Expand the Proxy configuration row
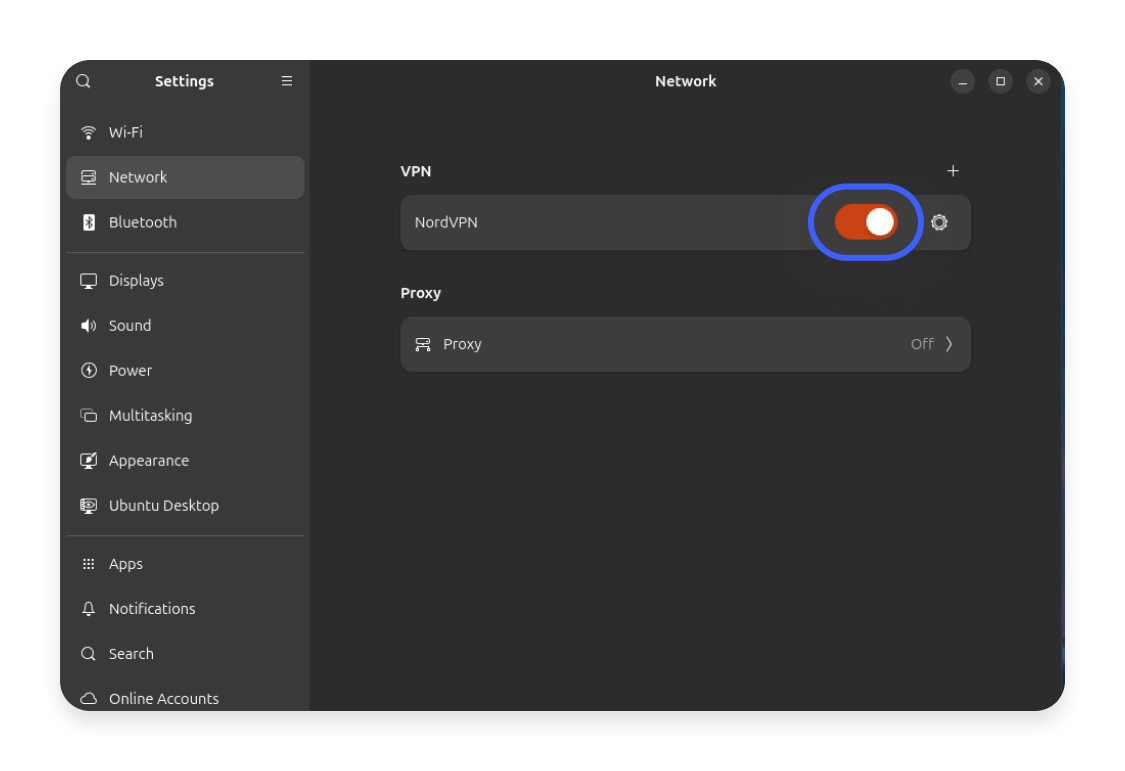Viewport: 1125px width, 771px height. coord(685,344)
